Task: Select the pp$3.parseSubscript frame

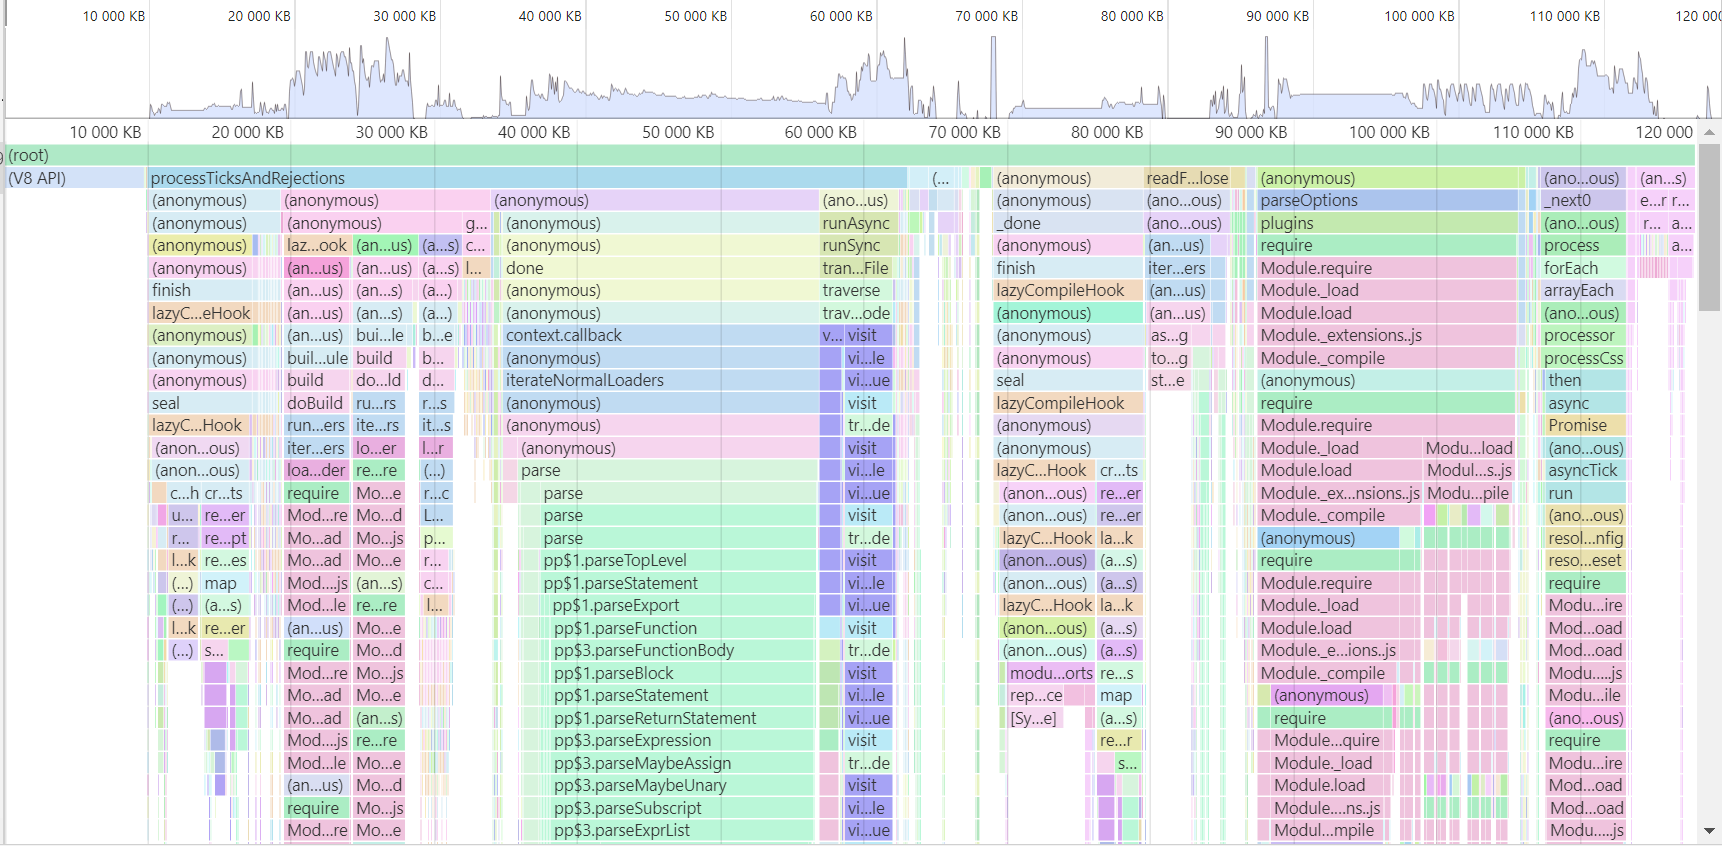Action: [683, 808]
